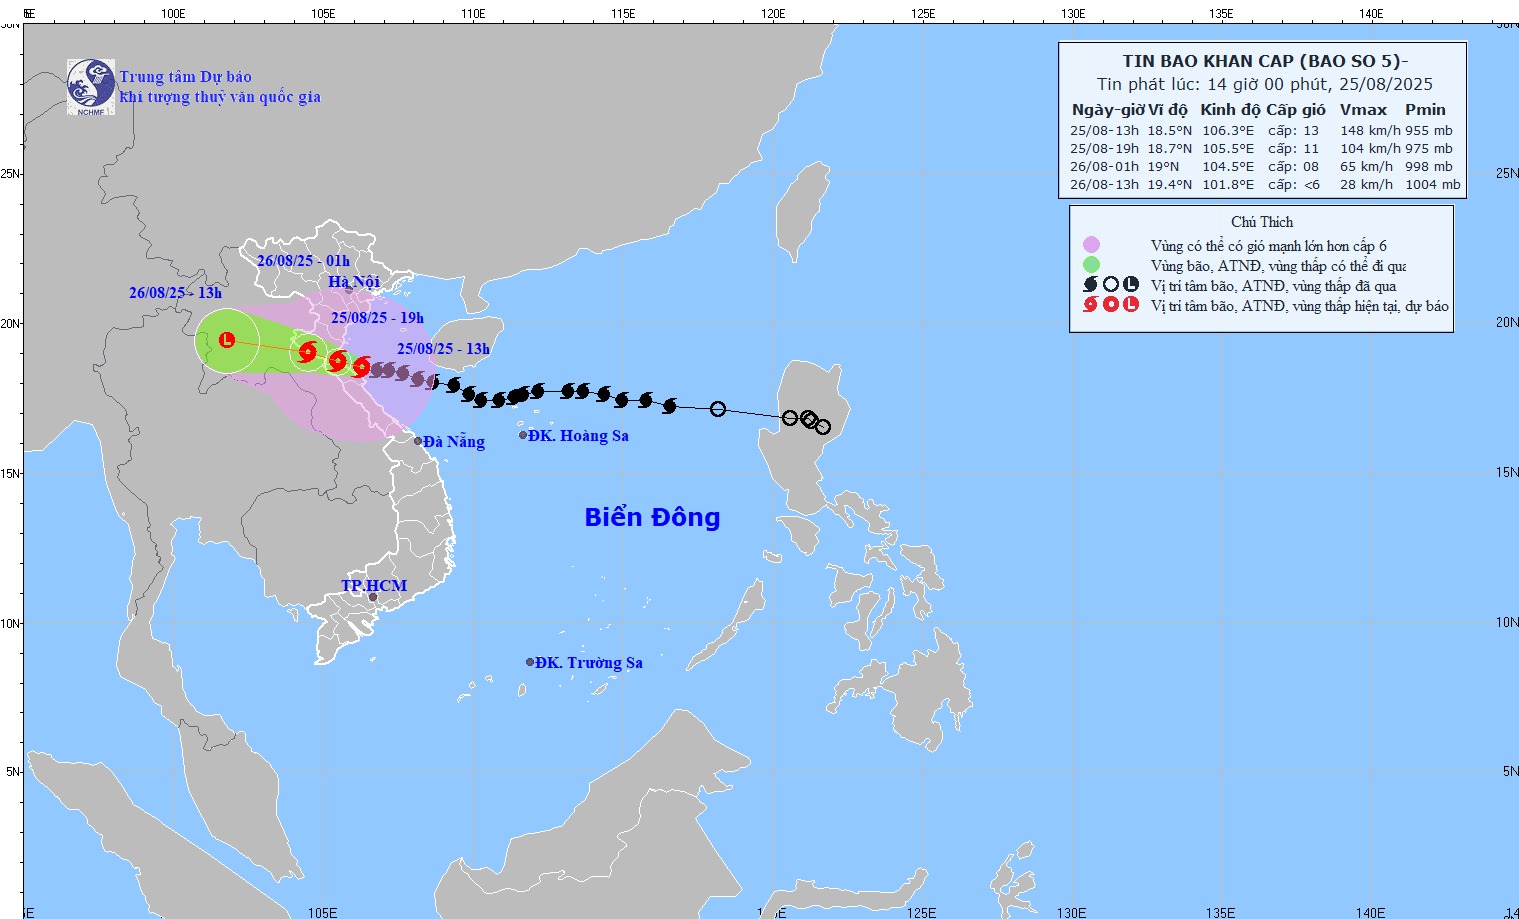Click the 26/08/25 - 13h forecast time label
Screen dimensions: 1519x919
[175, 293]
